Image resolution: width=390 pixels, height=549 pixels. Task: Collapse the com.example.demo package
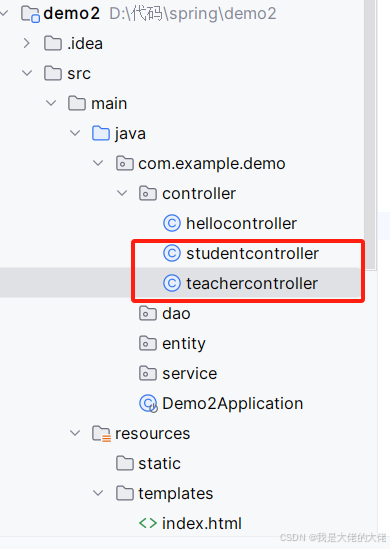98,163
